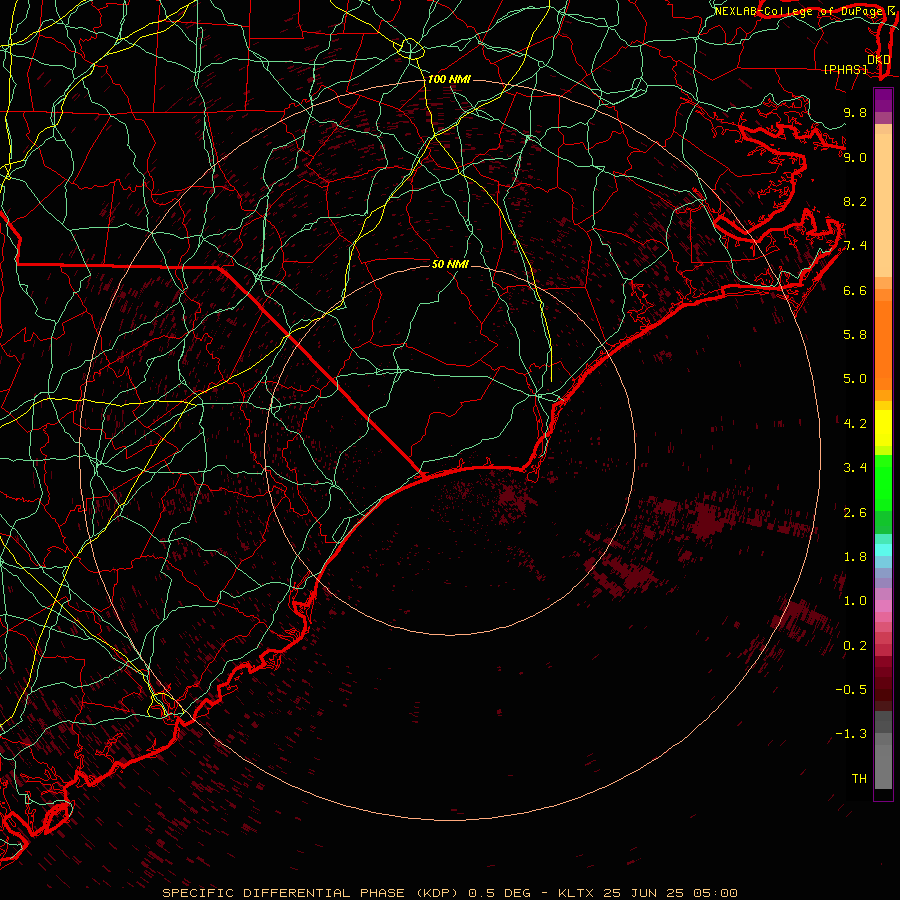
Task: Click the 4.2 value on the color scale
Action: pyautogui.click(x=855, y=424)
